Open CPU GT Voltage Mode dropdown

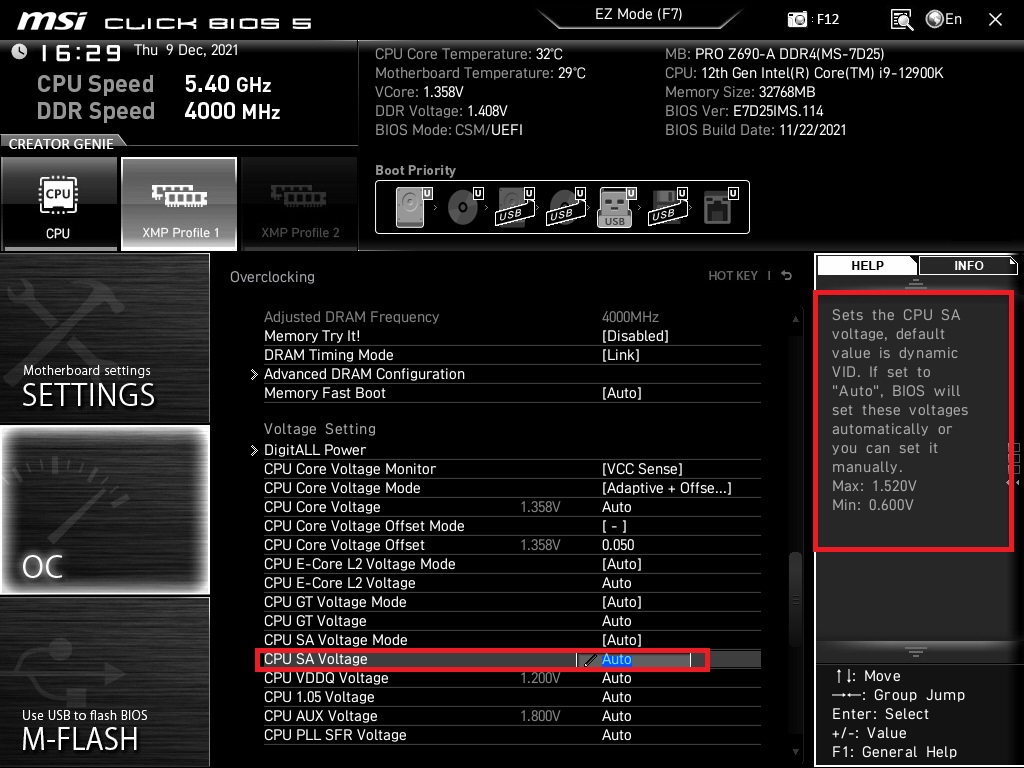622,601
